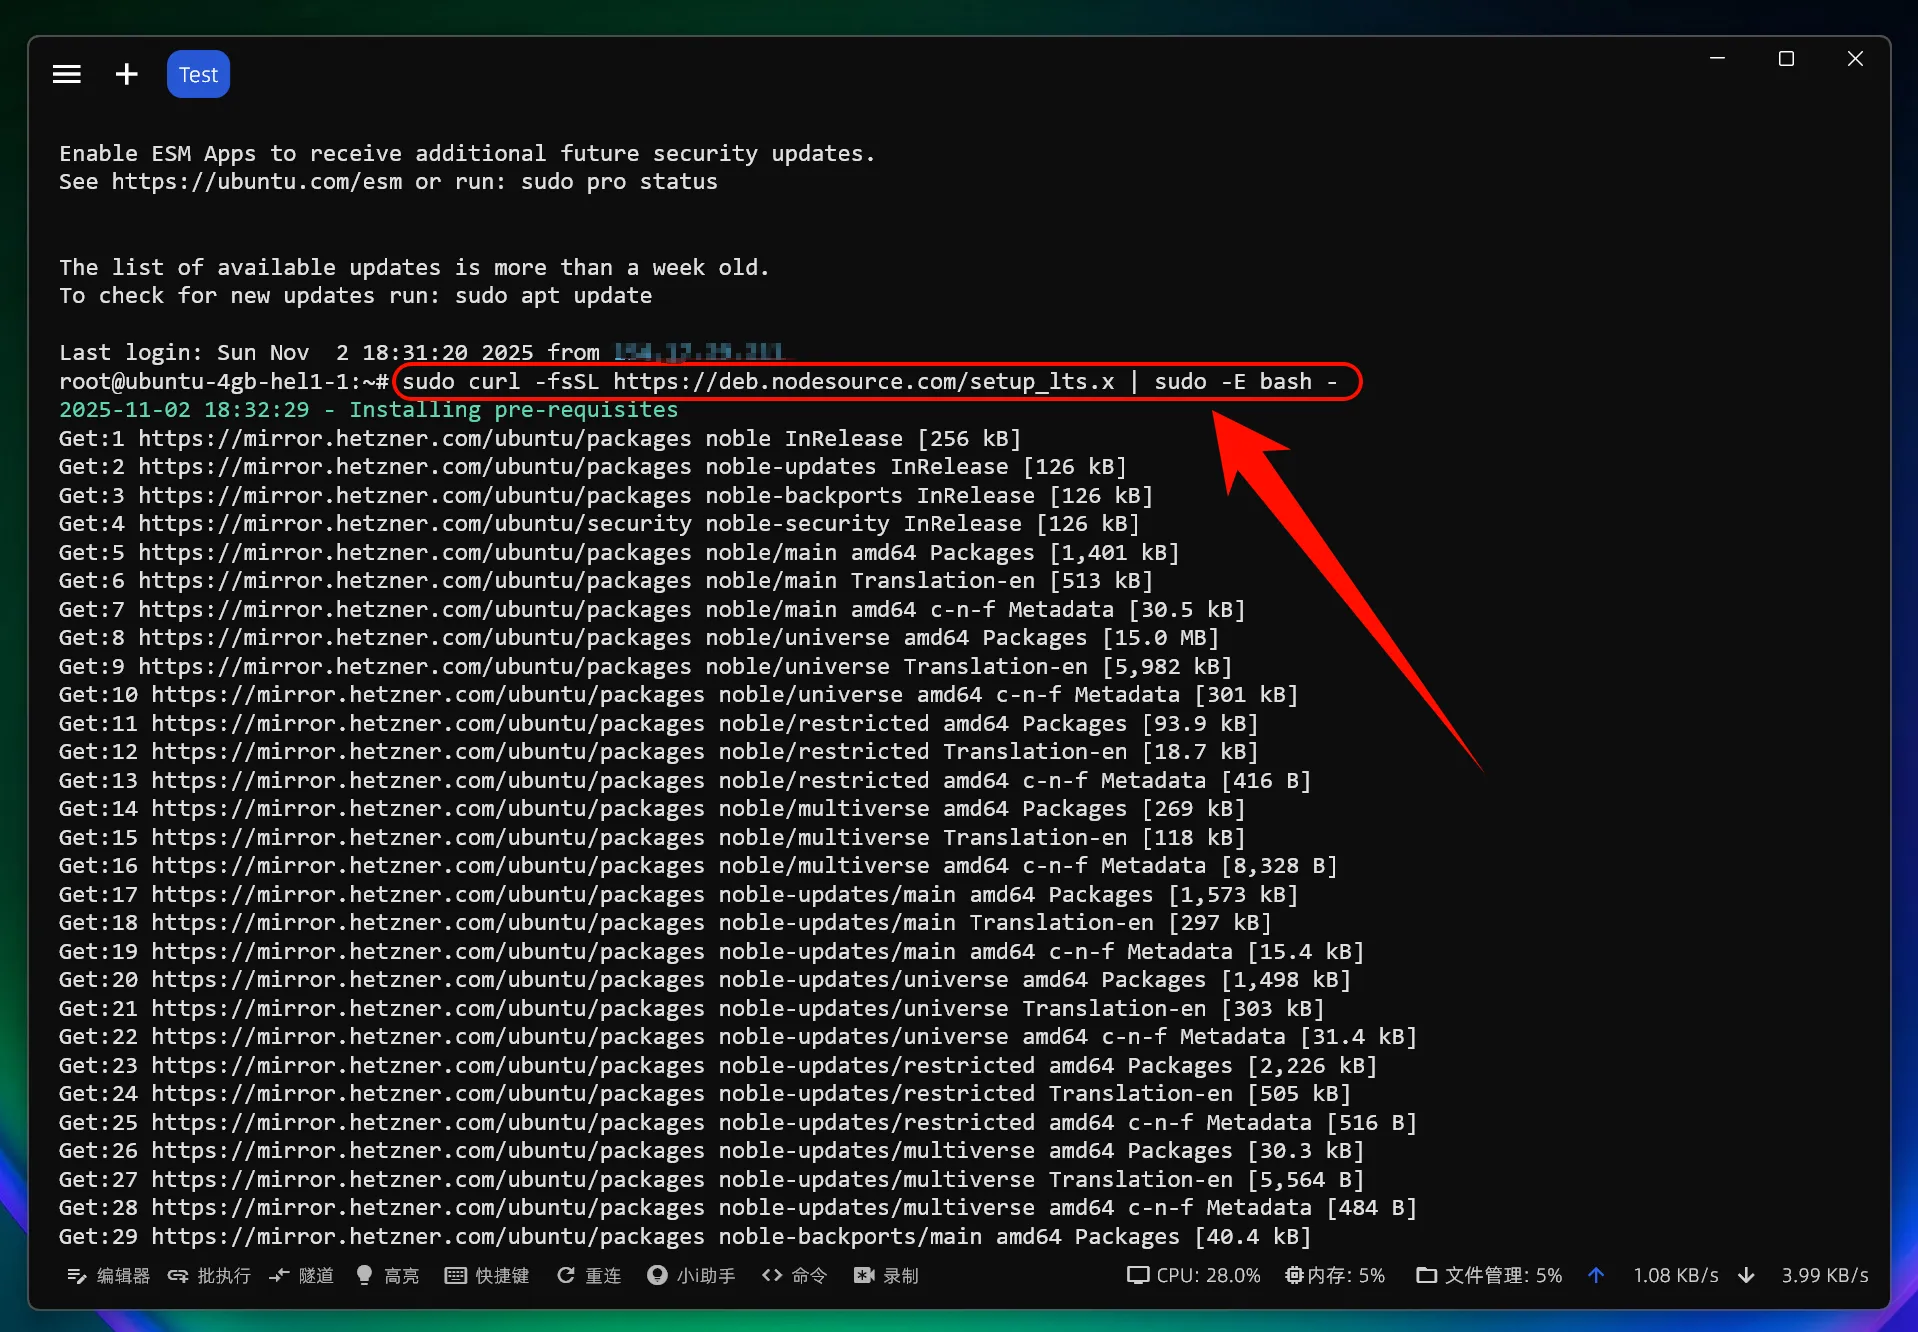This screenshot has width=1918, height=1332.
Task: Open the 命令 commands panel
Action: (x=795, y=1275)
